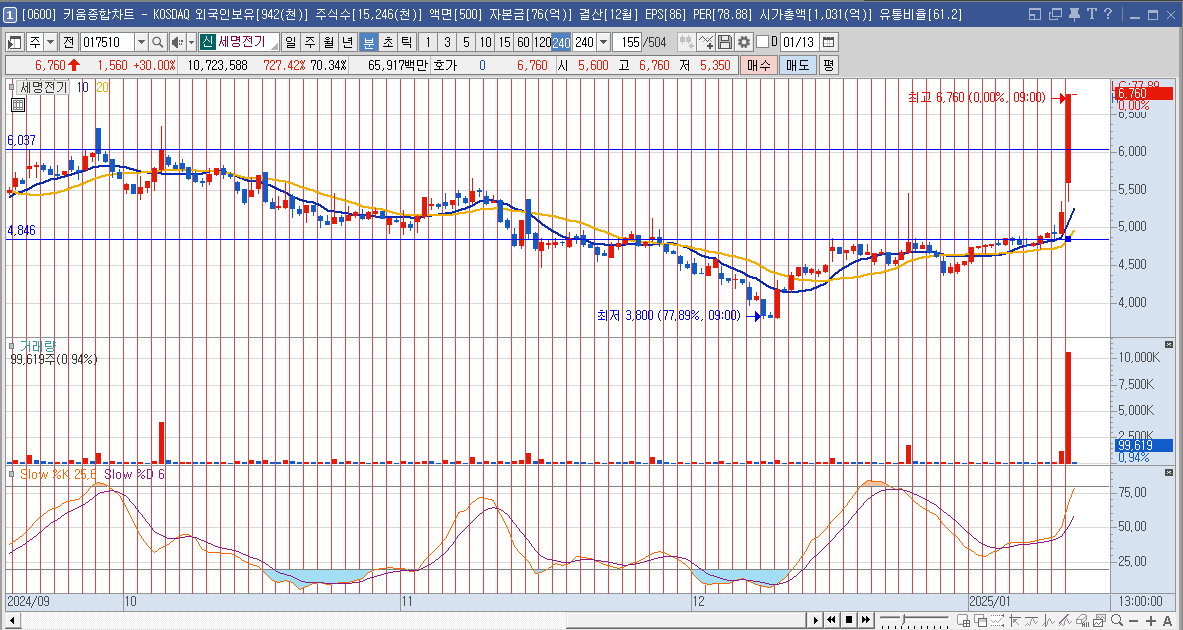
Task: Toggle the D date checkbox
Action: [x=763, y=41]
